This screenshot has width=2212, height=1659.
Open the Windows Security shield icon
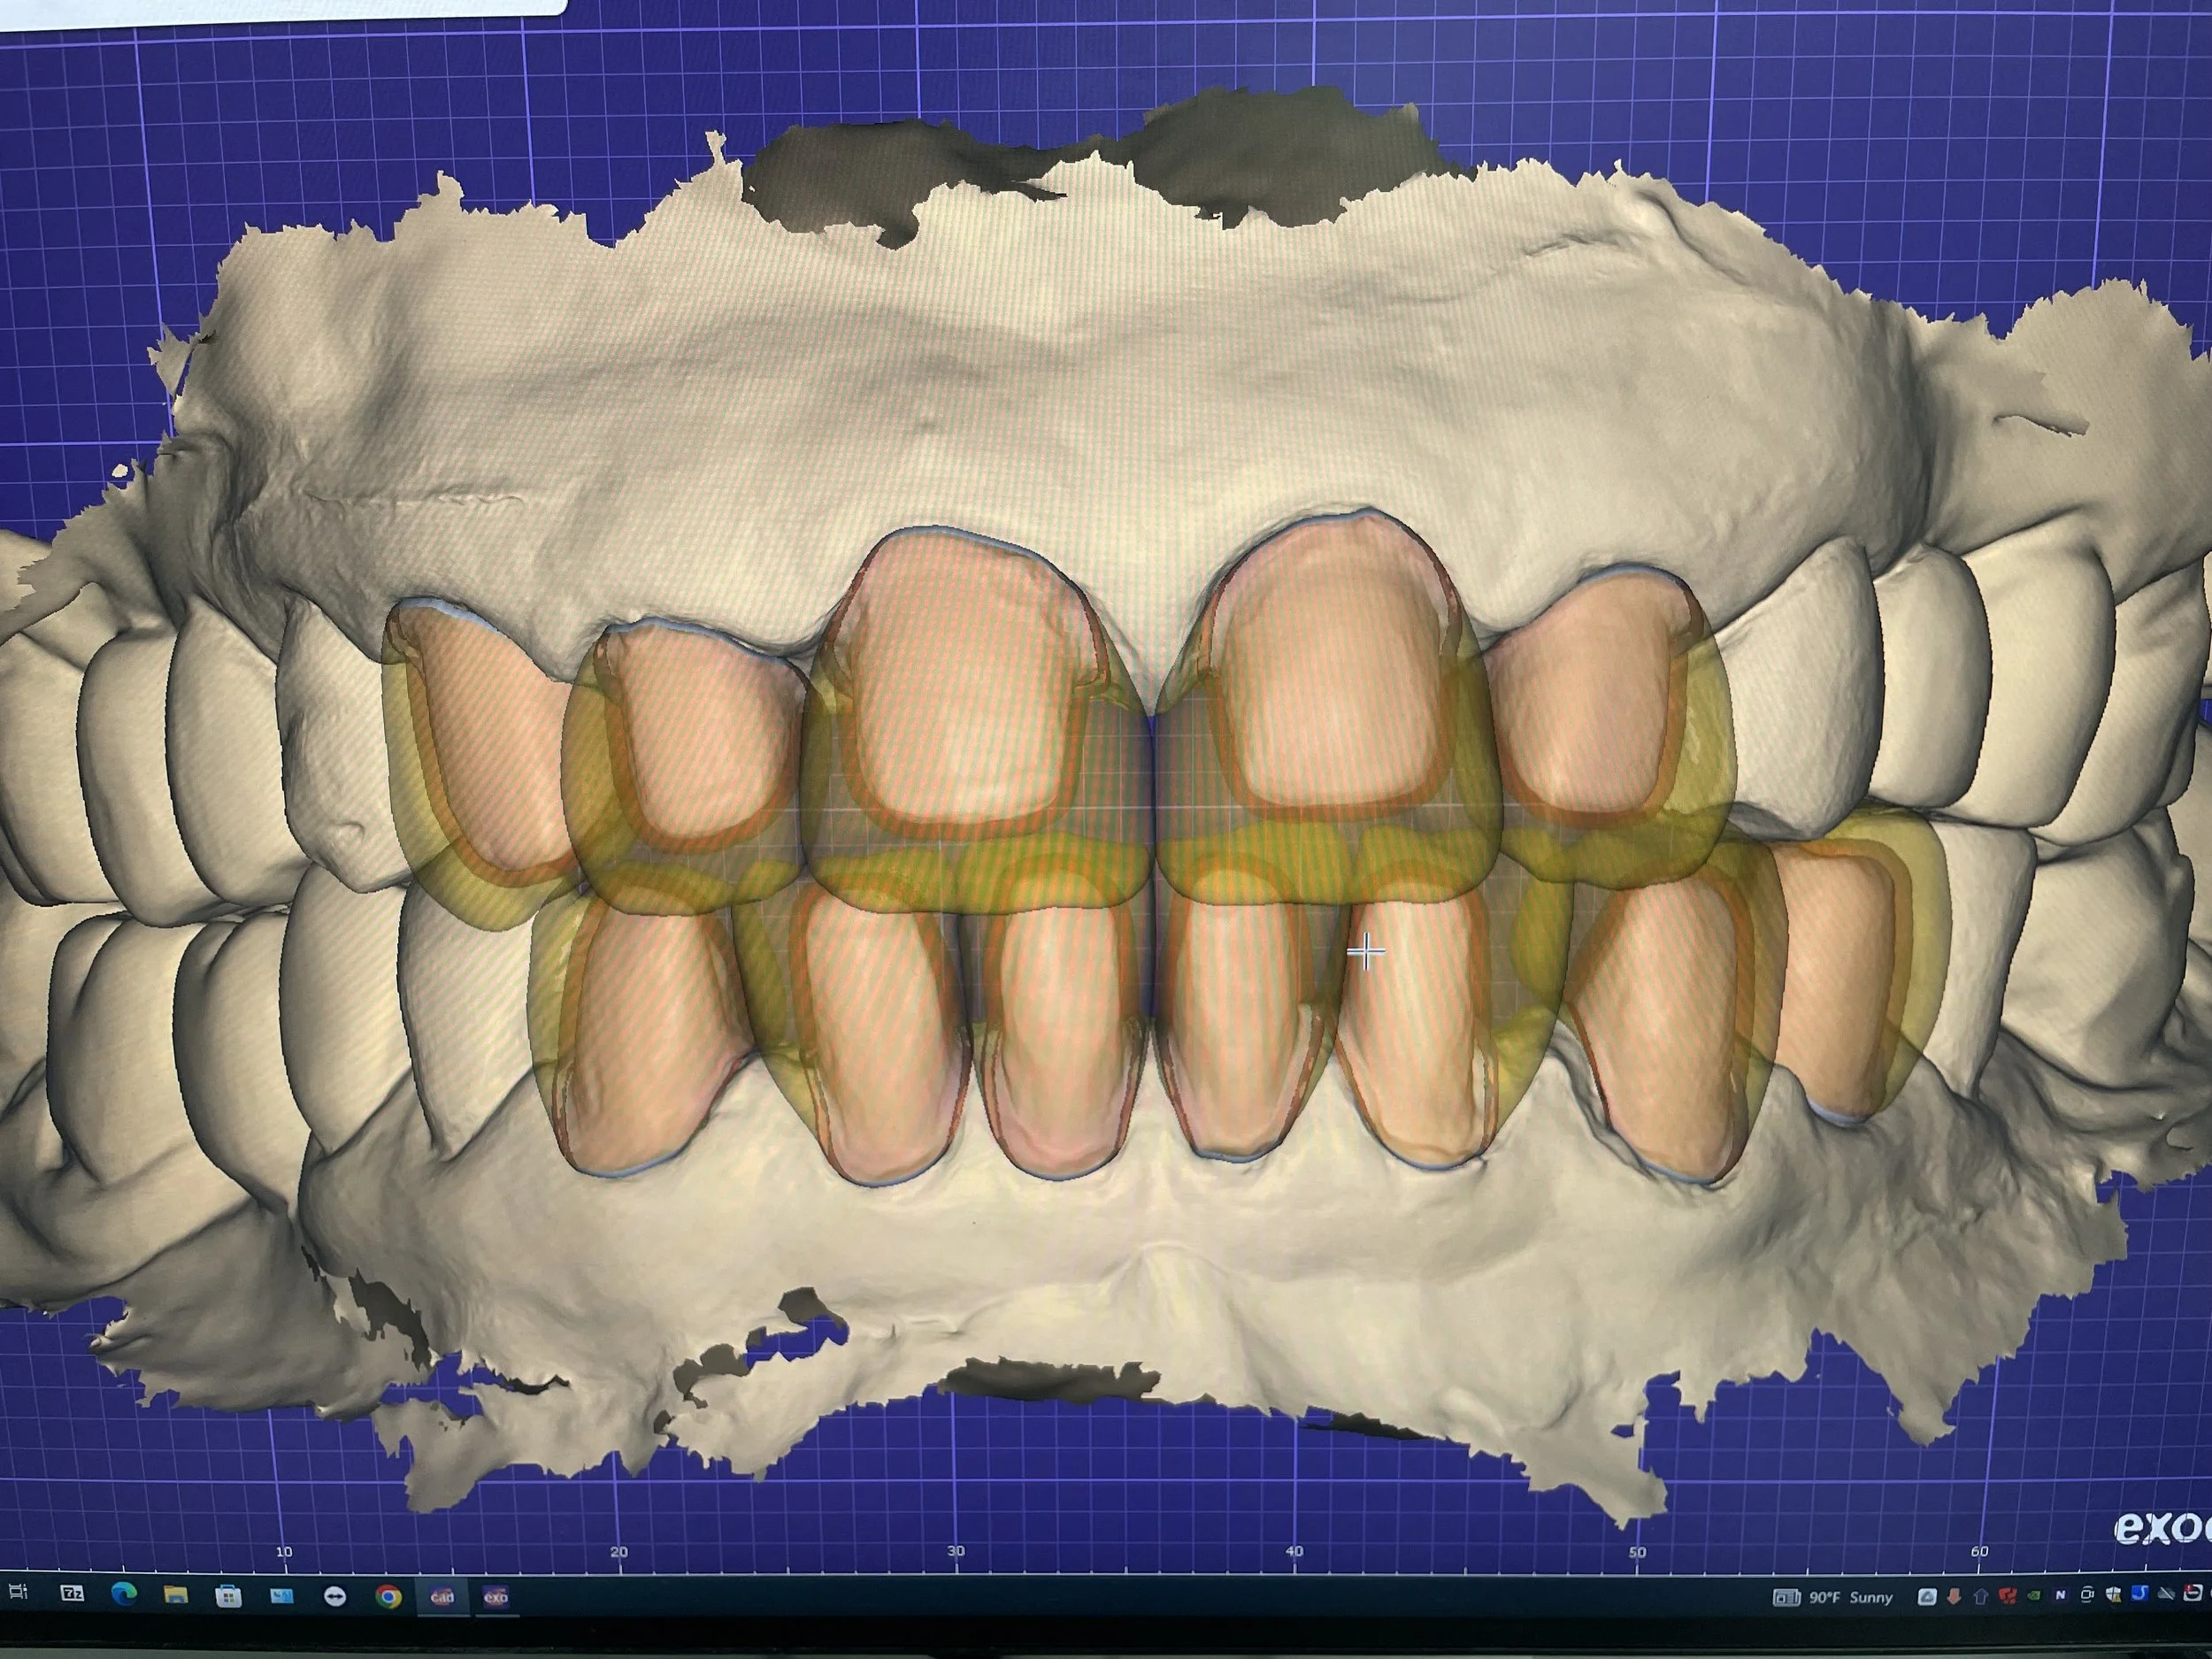click(x=2113, y=1596)
